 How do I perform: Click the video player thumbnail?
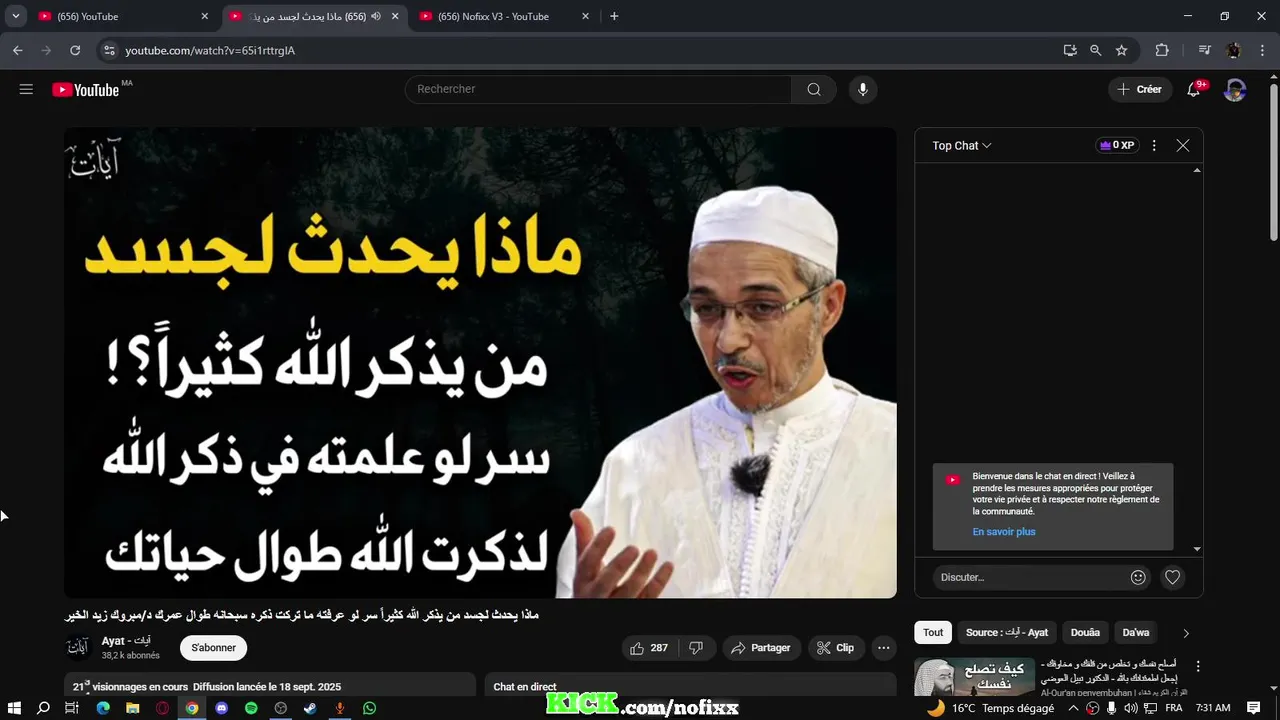[480, 362]
